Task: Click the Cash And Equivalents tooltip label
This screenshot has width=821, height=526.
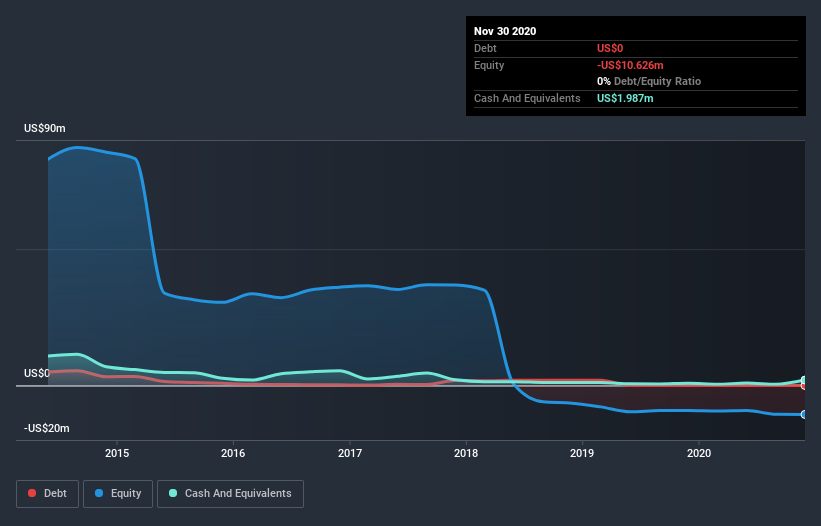Action: 527,98
